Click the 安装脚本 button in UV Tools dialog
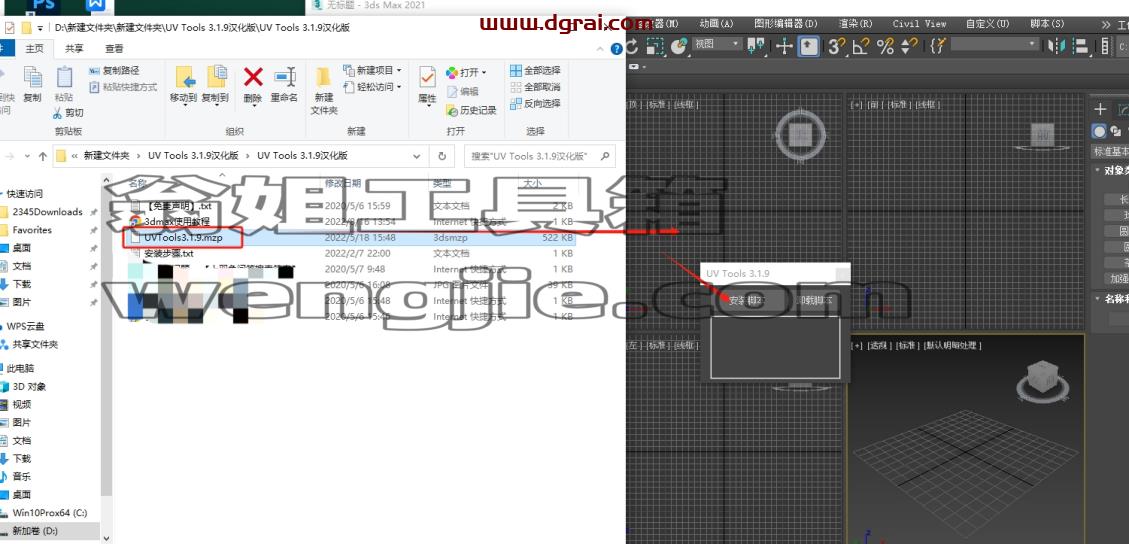 [745, 300]
